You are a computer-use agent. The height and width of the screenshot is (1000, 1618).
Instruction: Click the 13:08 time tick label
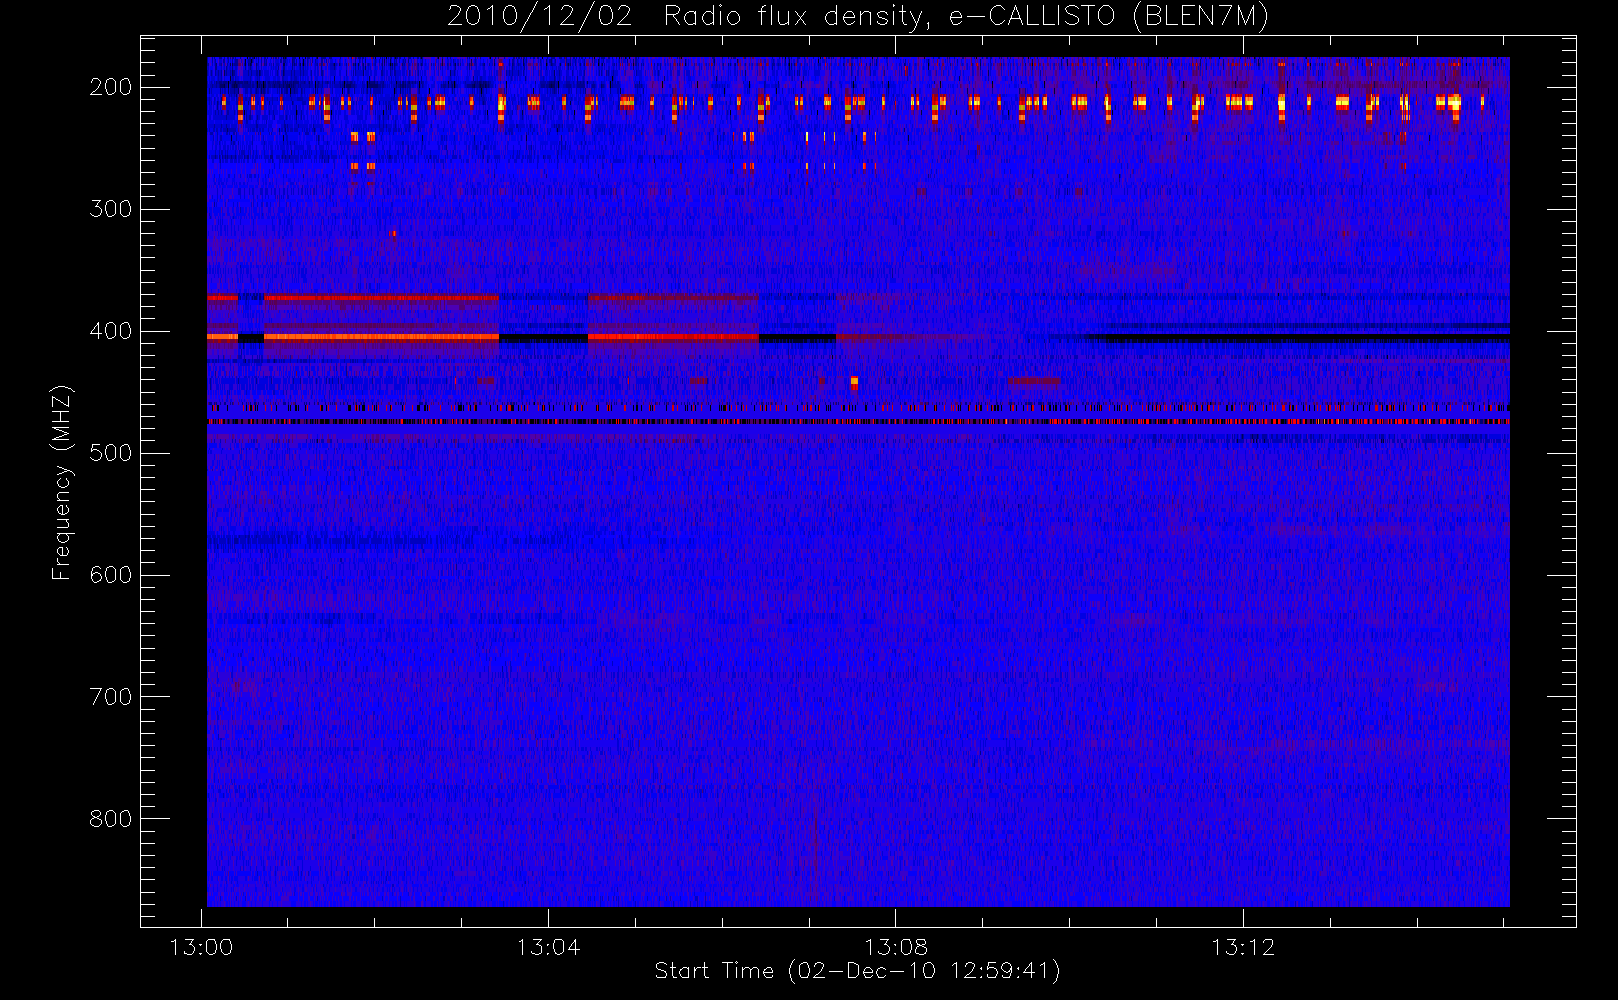click(896, 947)
